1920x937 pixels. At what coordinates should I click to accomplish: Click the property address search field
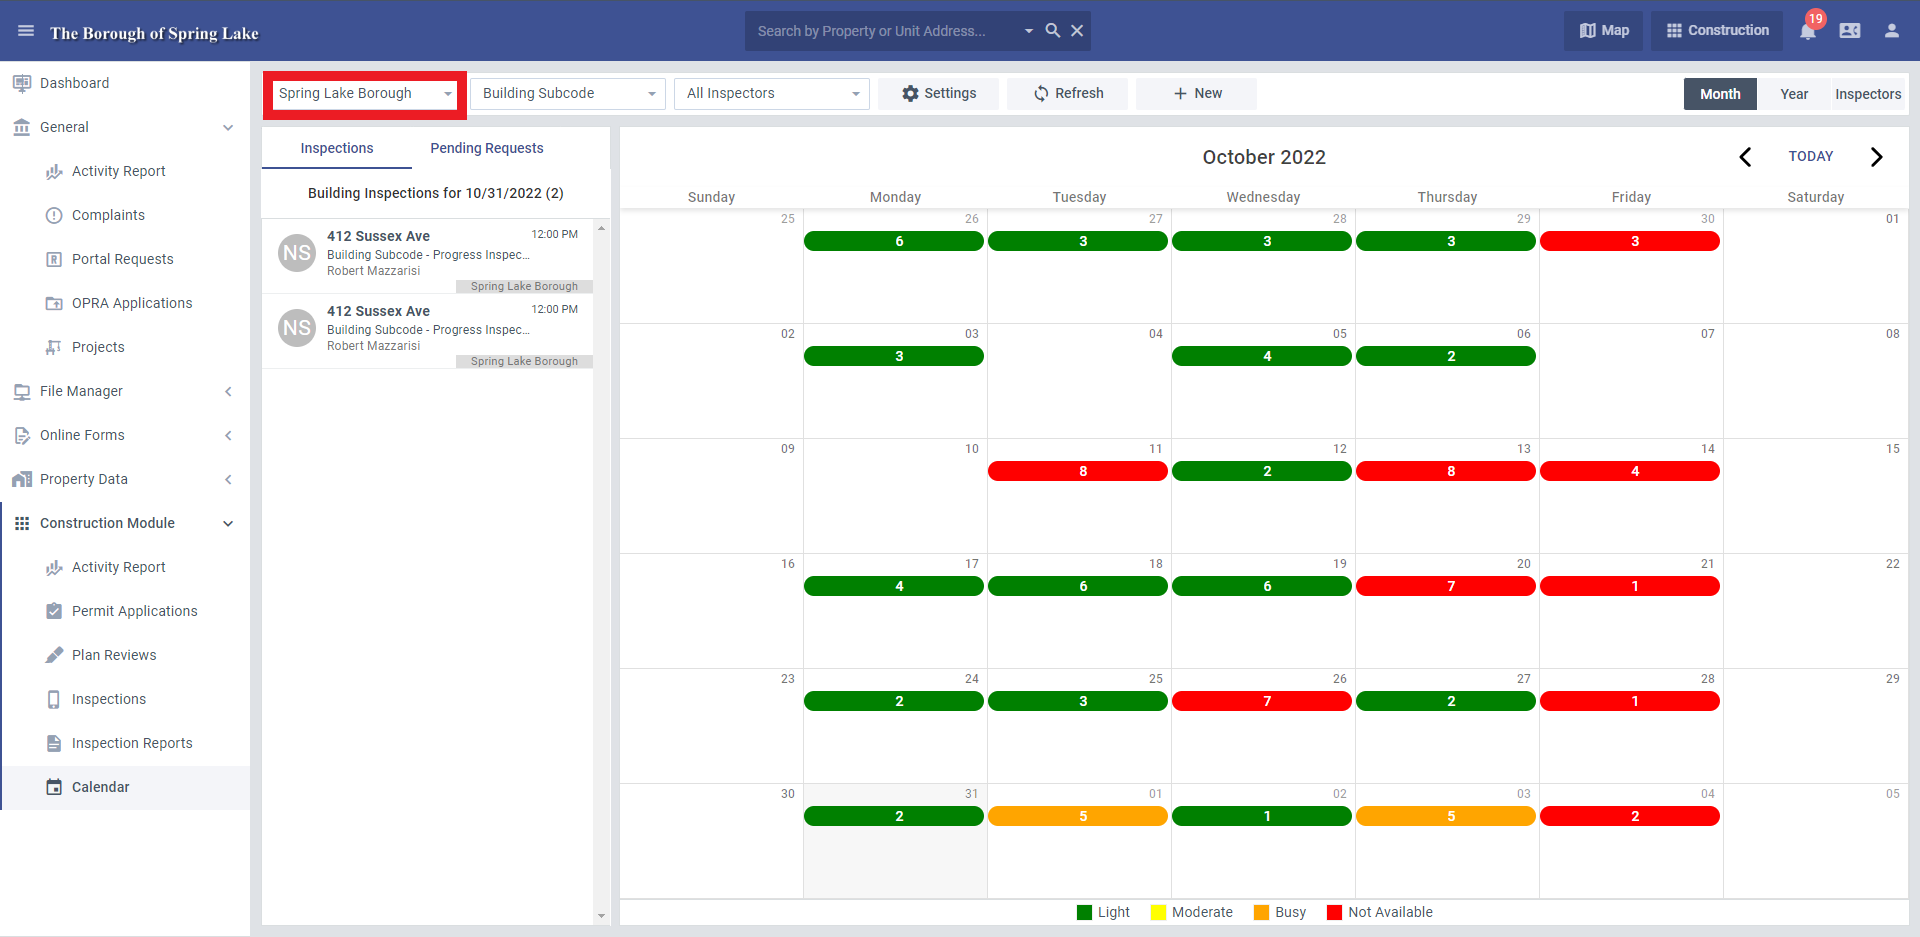885,31
